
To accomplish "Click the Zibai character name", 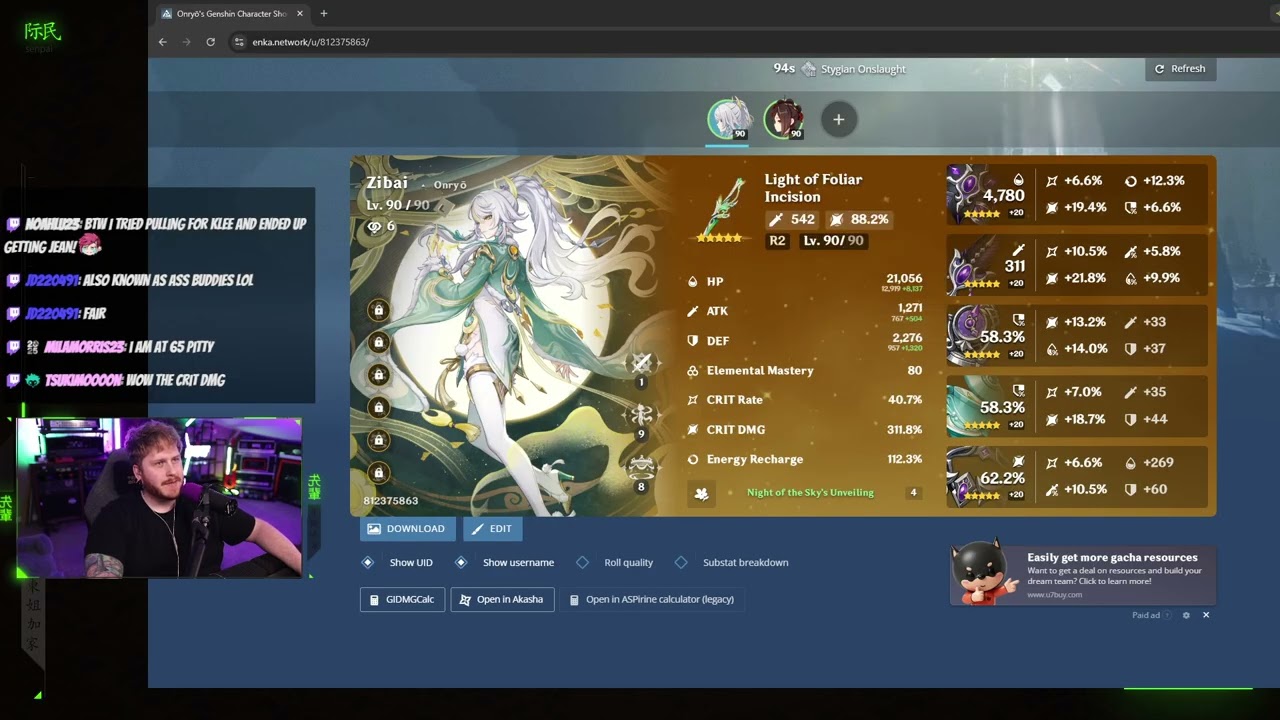I will (387, 183).
